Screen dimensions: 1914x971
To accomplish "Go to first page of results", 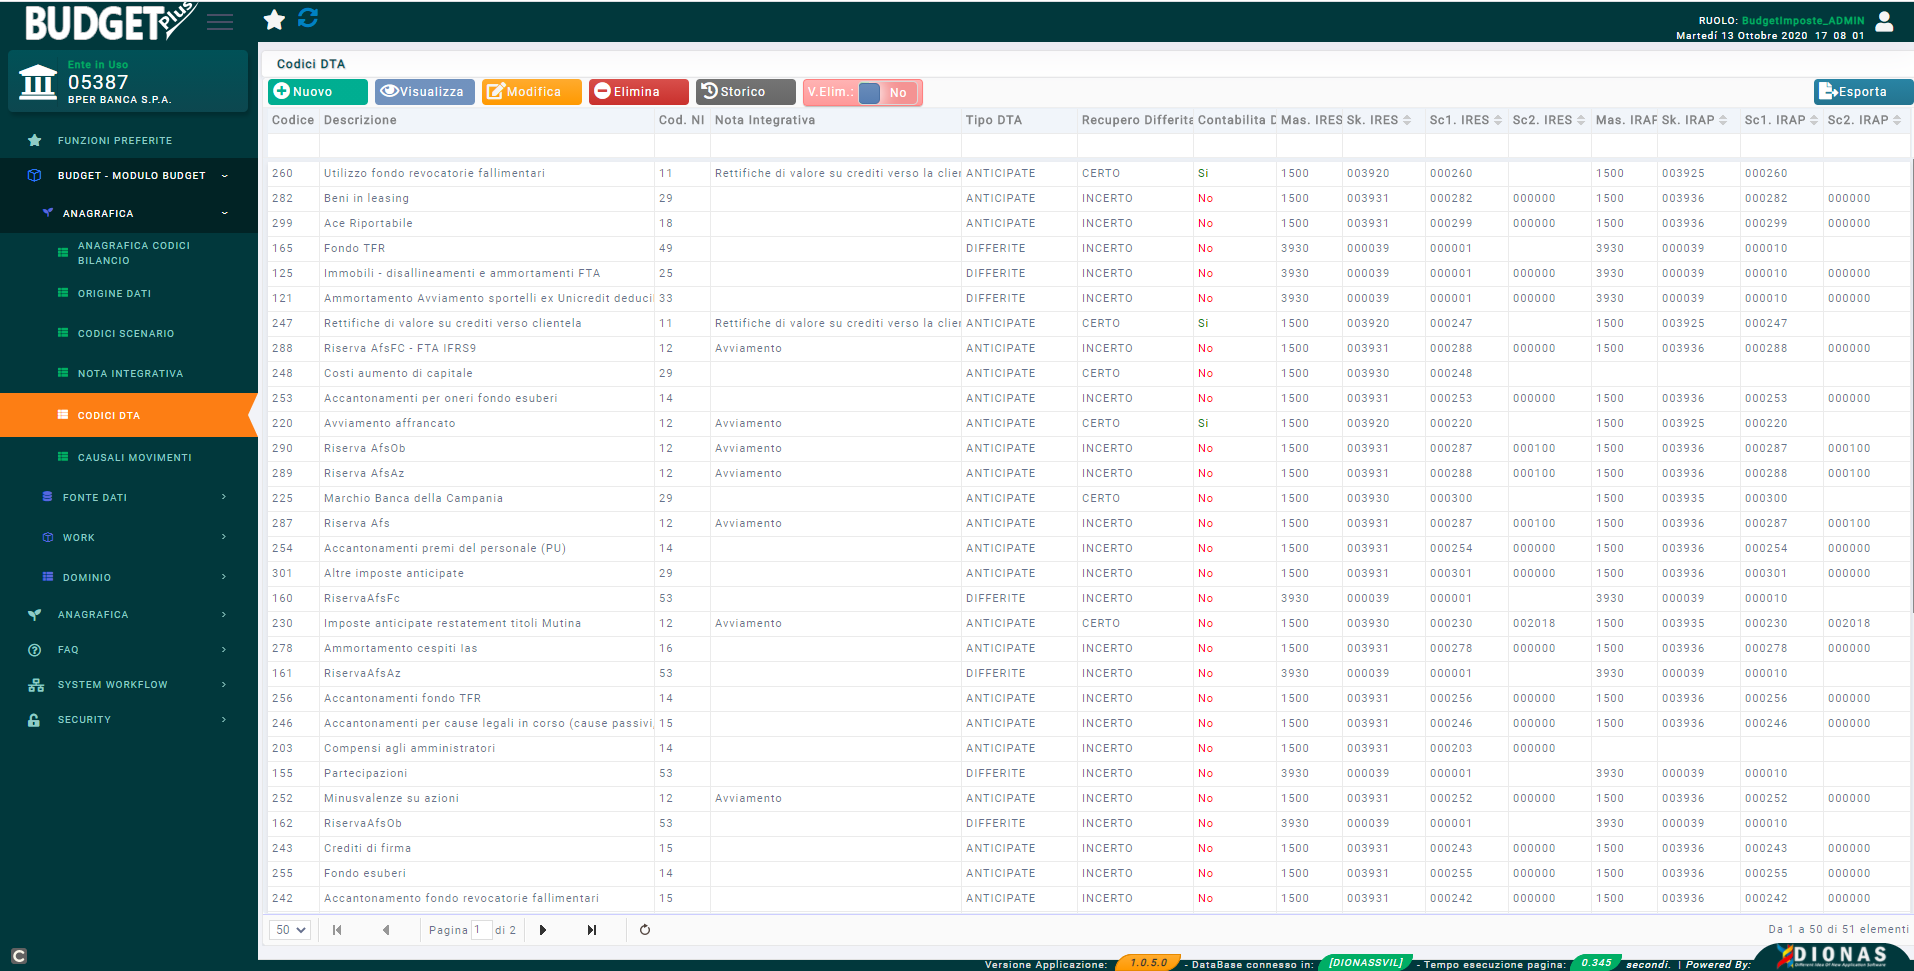I will 337,930.
